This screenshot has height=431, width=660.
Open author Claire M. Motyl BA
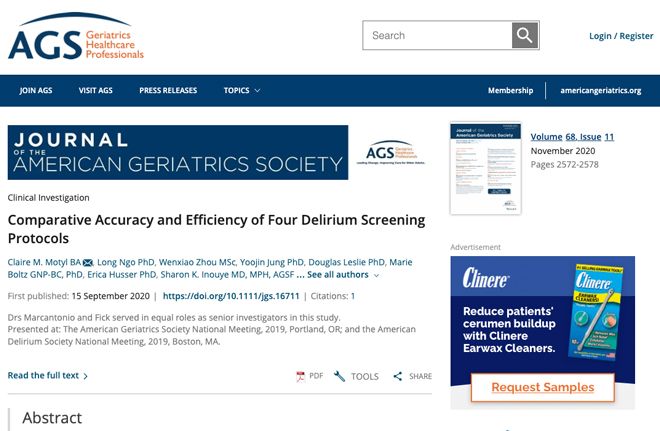coord(44,262)
